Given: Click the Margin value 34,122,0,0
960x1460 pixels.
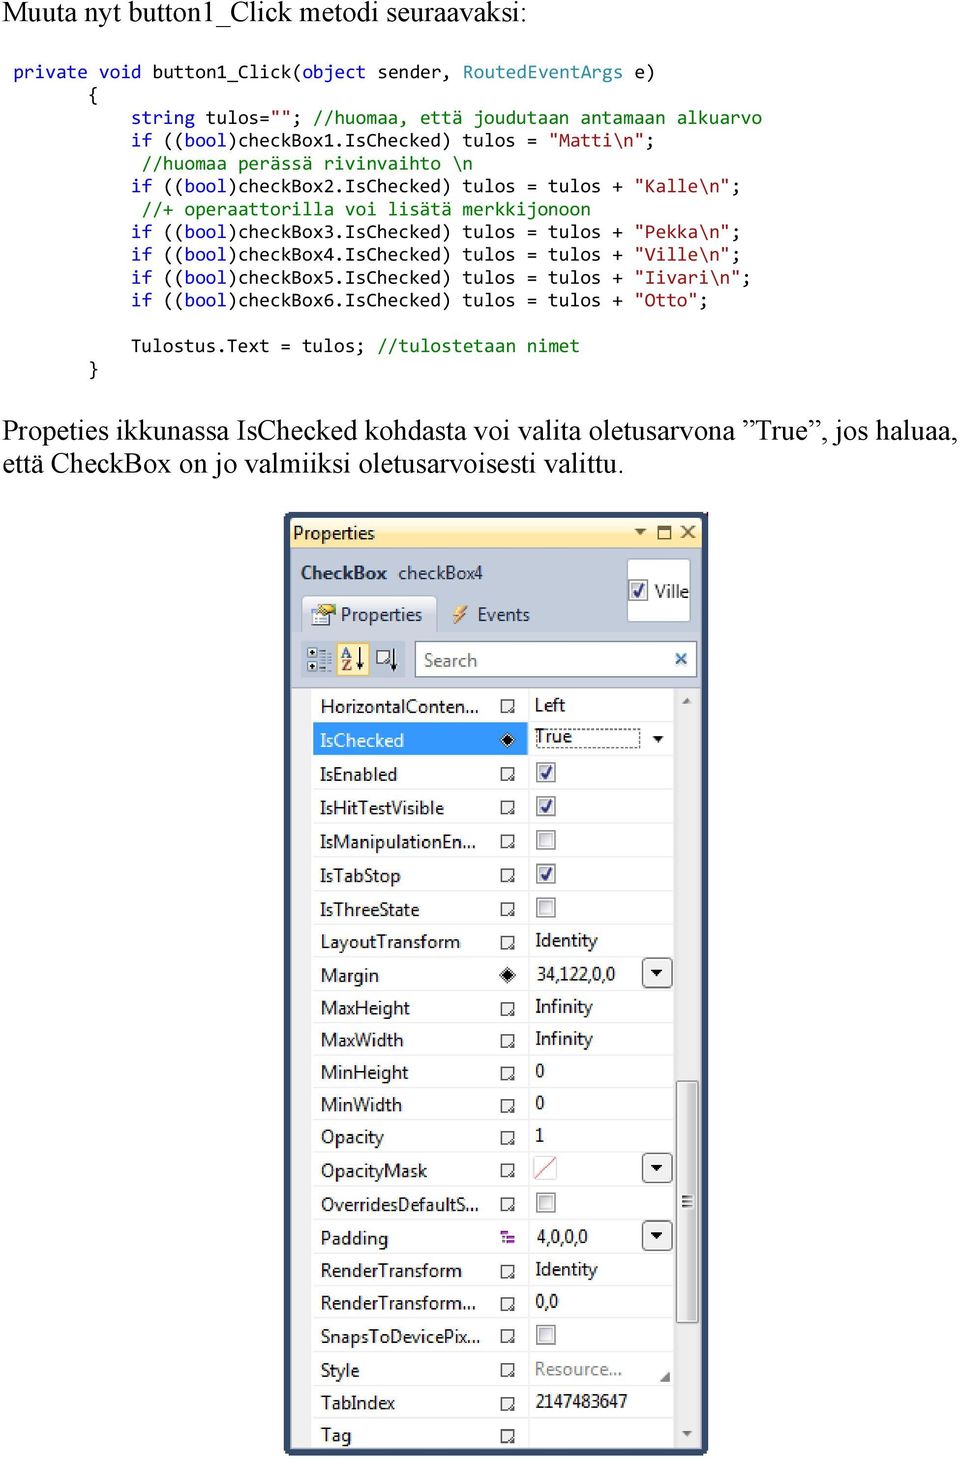Looking at the screenshot, I should [x=576, y=973].
